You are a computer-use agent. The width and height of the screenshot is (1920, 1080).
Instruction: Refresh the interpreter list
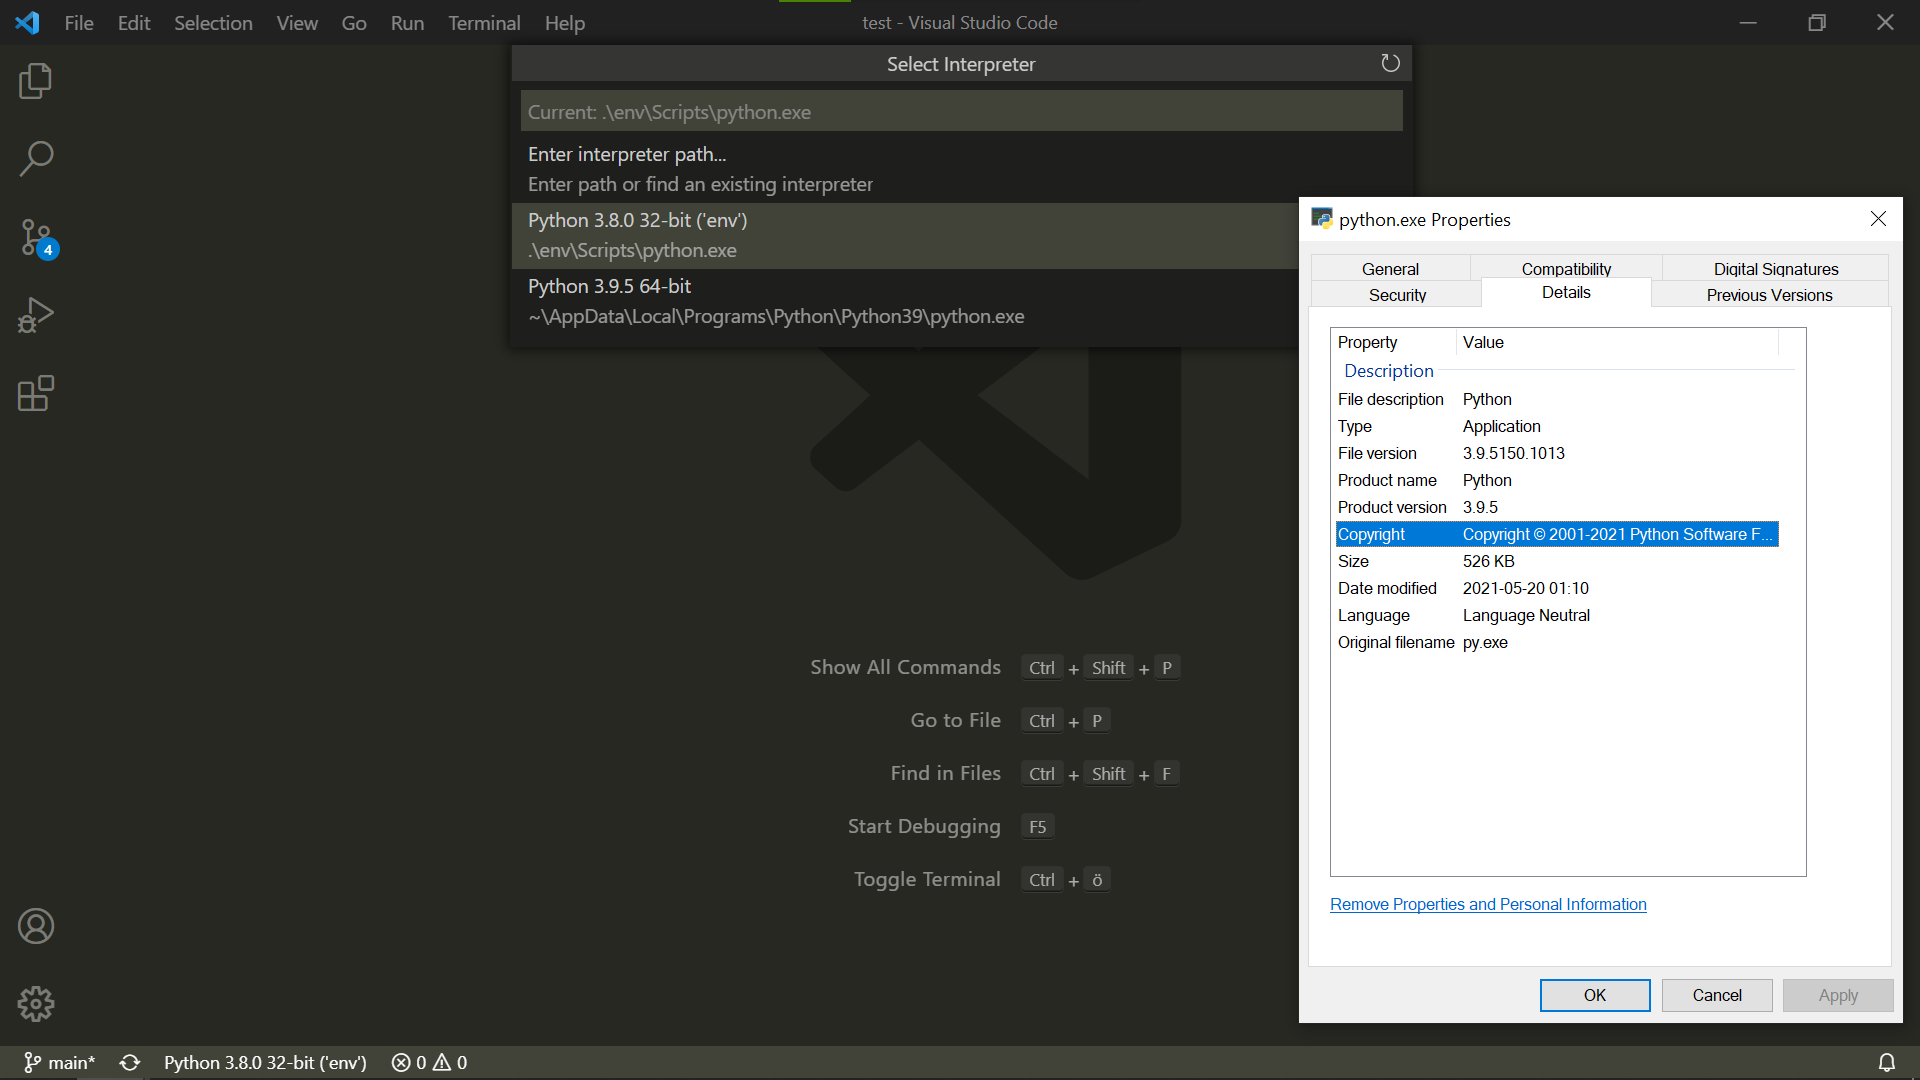(1390, 64)
